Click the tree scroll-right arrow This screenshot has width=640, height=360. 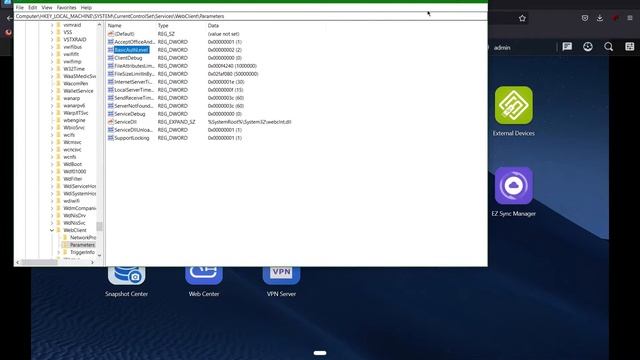point(93,262)
